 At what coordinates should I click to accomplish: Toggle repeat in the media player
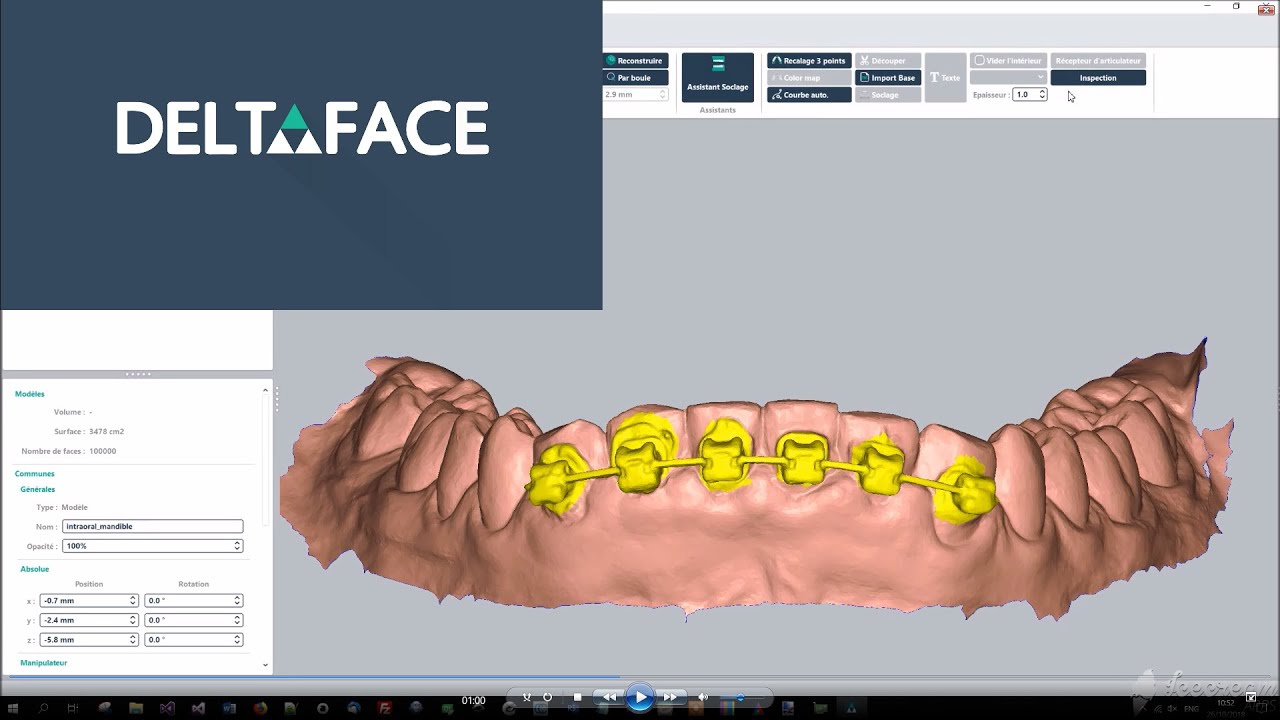[547, 697]
